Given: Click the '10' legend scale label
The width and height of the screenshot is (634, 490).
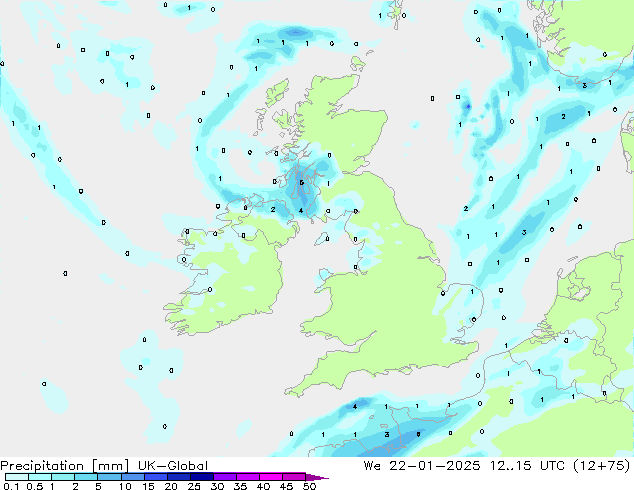Looking at the screenshot, I should tap(125, 486).
